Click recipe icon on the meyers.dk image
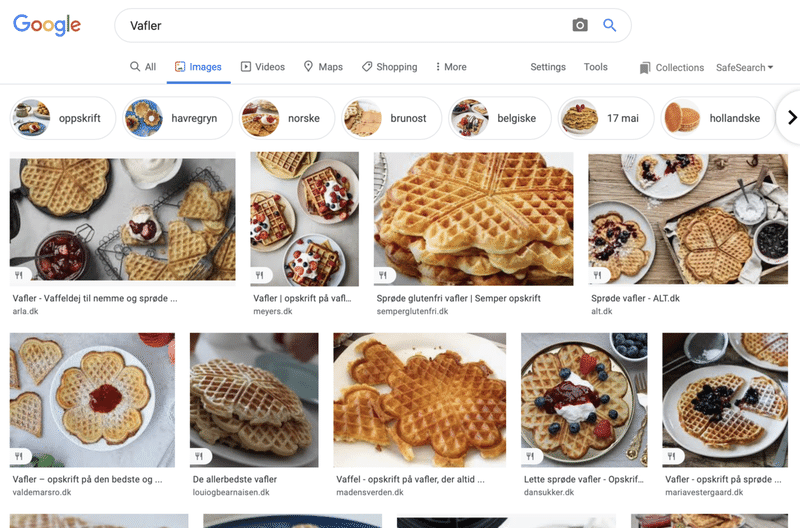The image size is (800, 528). (260, 275)
